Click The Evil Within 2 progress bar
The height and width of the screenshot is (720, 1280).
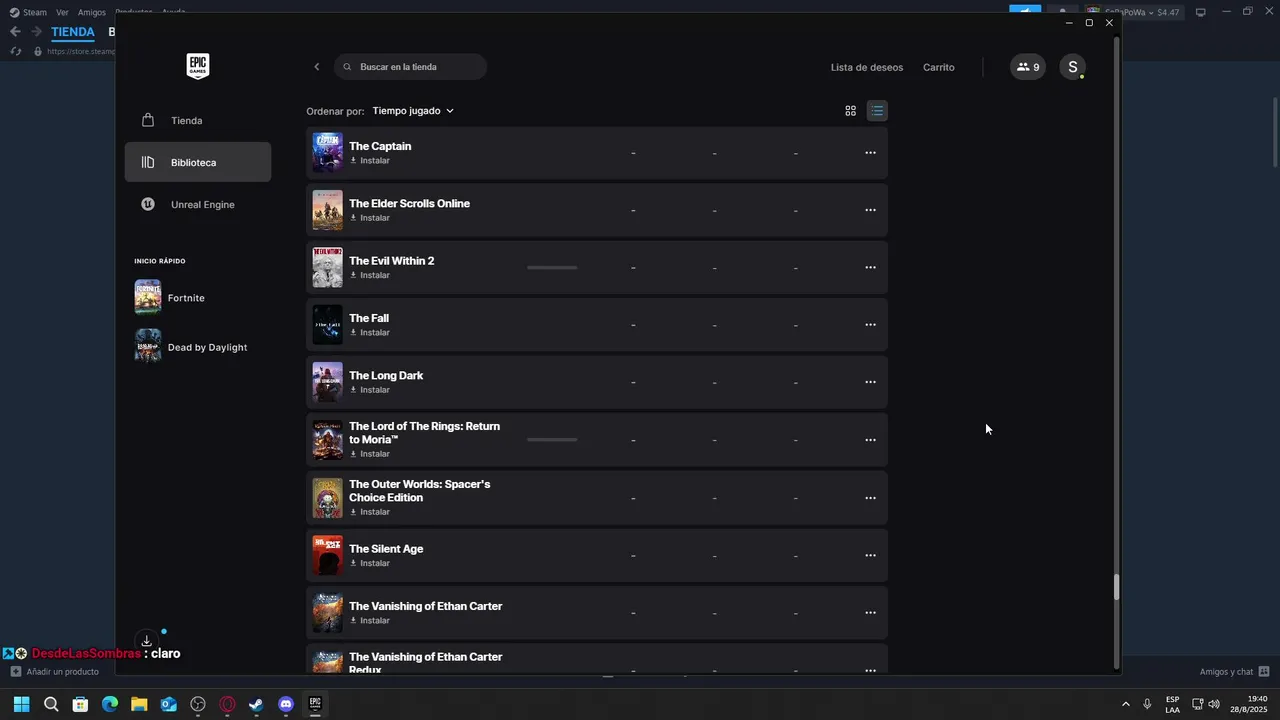(552, 267)
